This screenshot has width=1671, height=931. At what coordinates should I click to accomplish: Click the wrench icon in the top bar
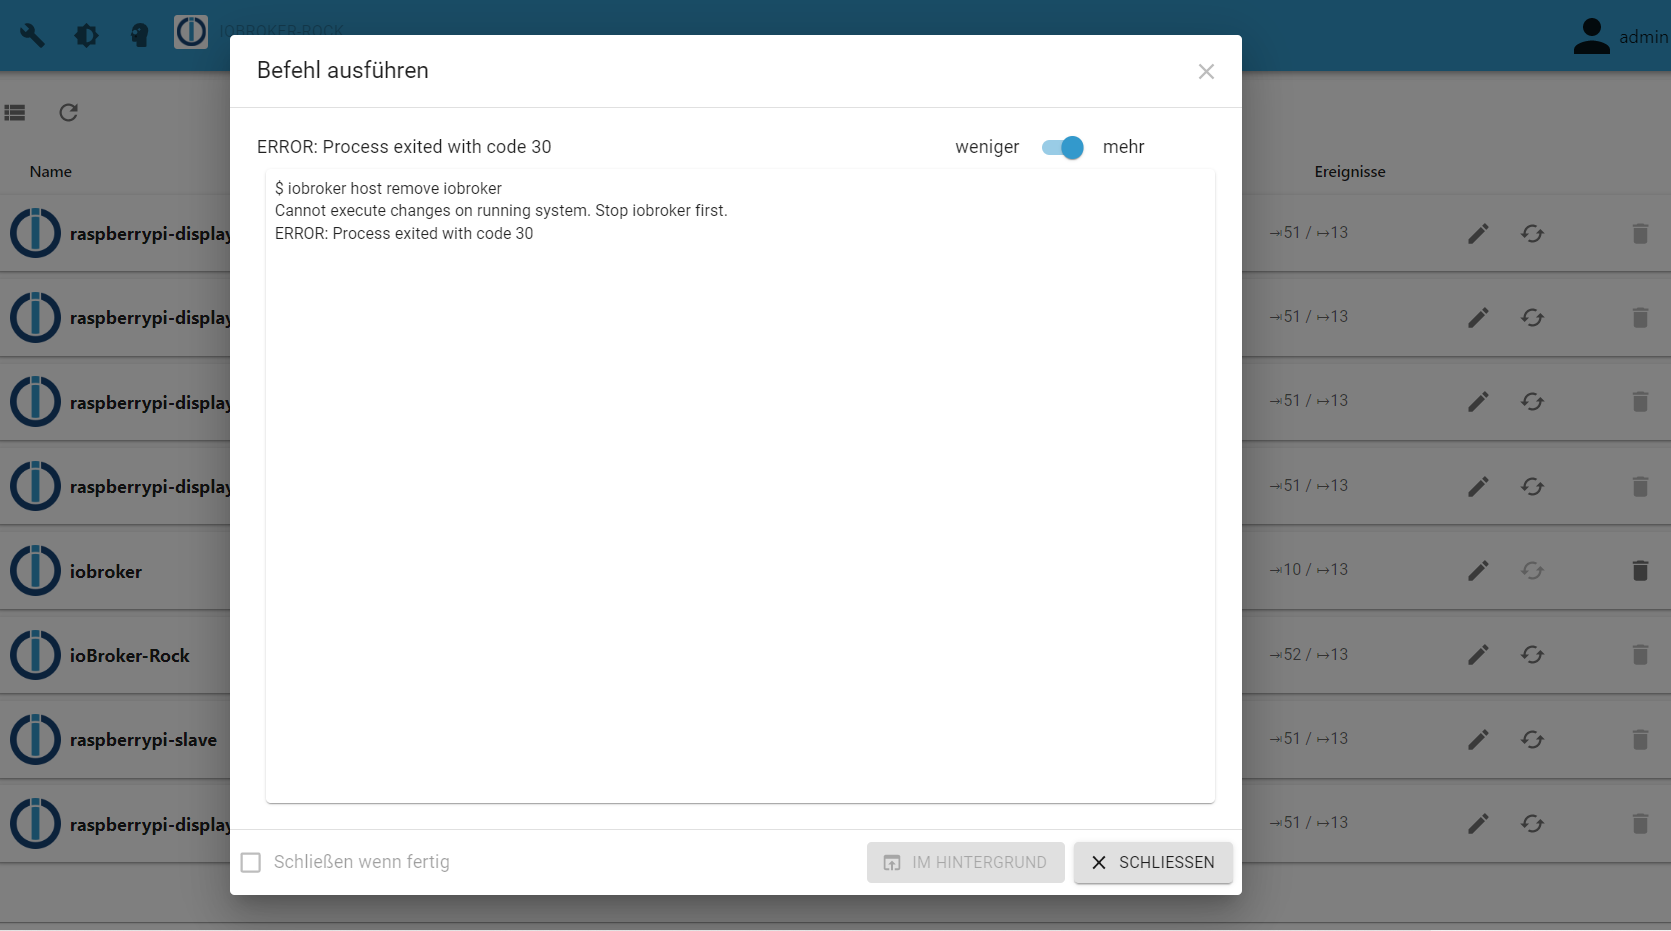pyautogui.click(x=32, y=36)
